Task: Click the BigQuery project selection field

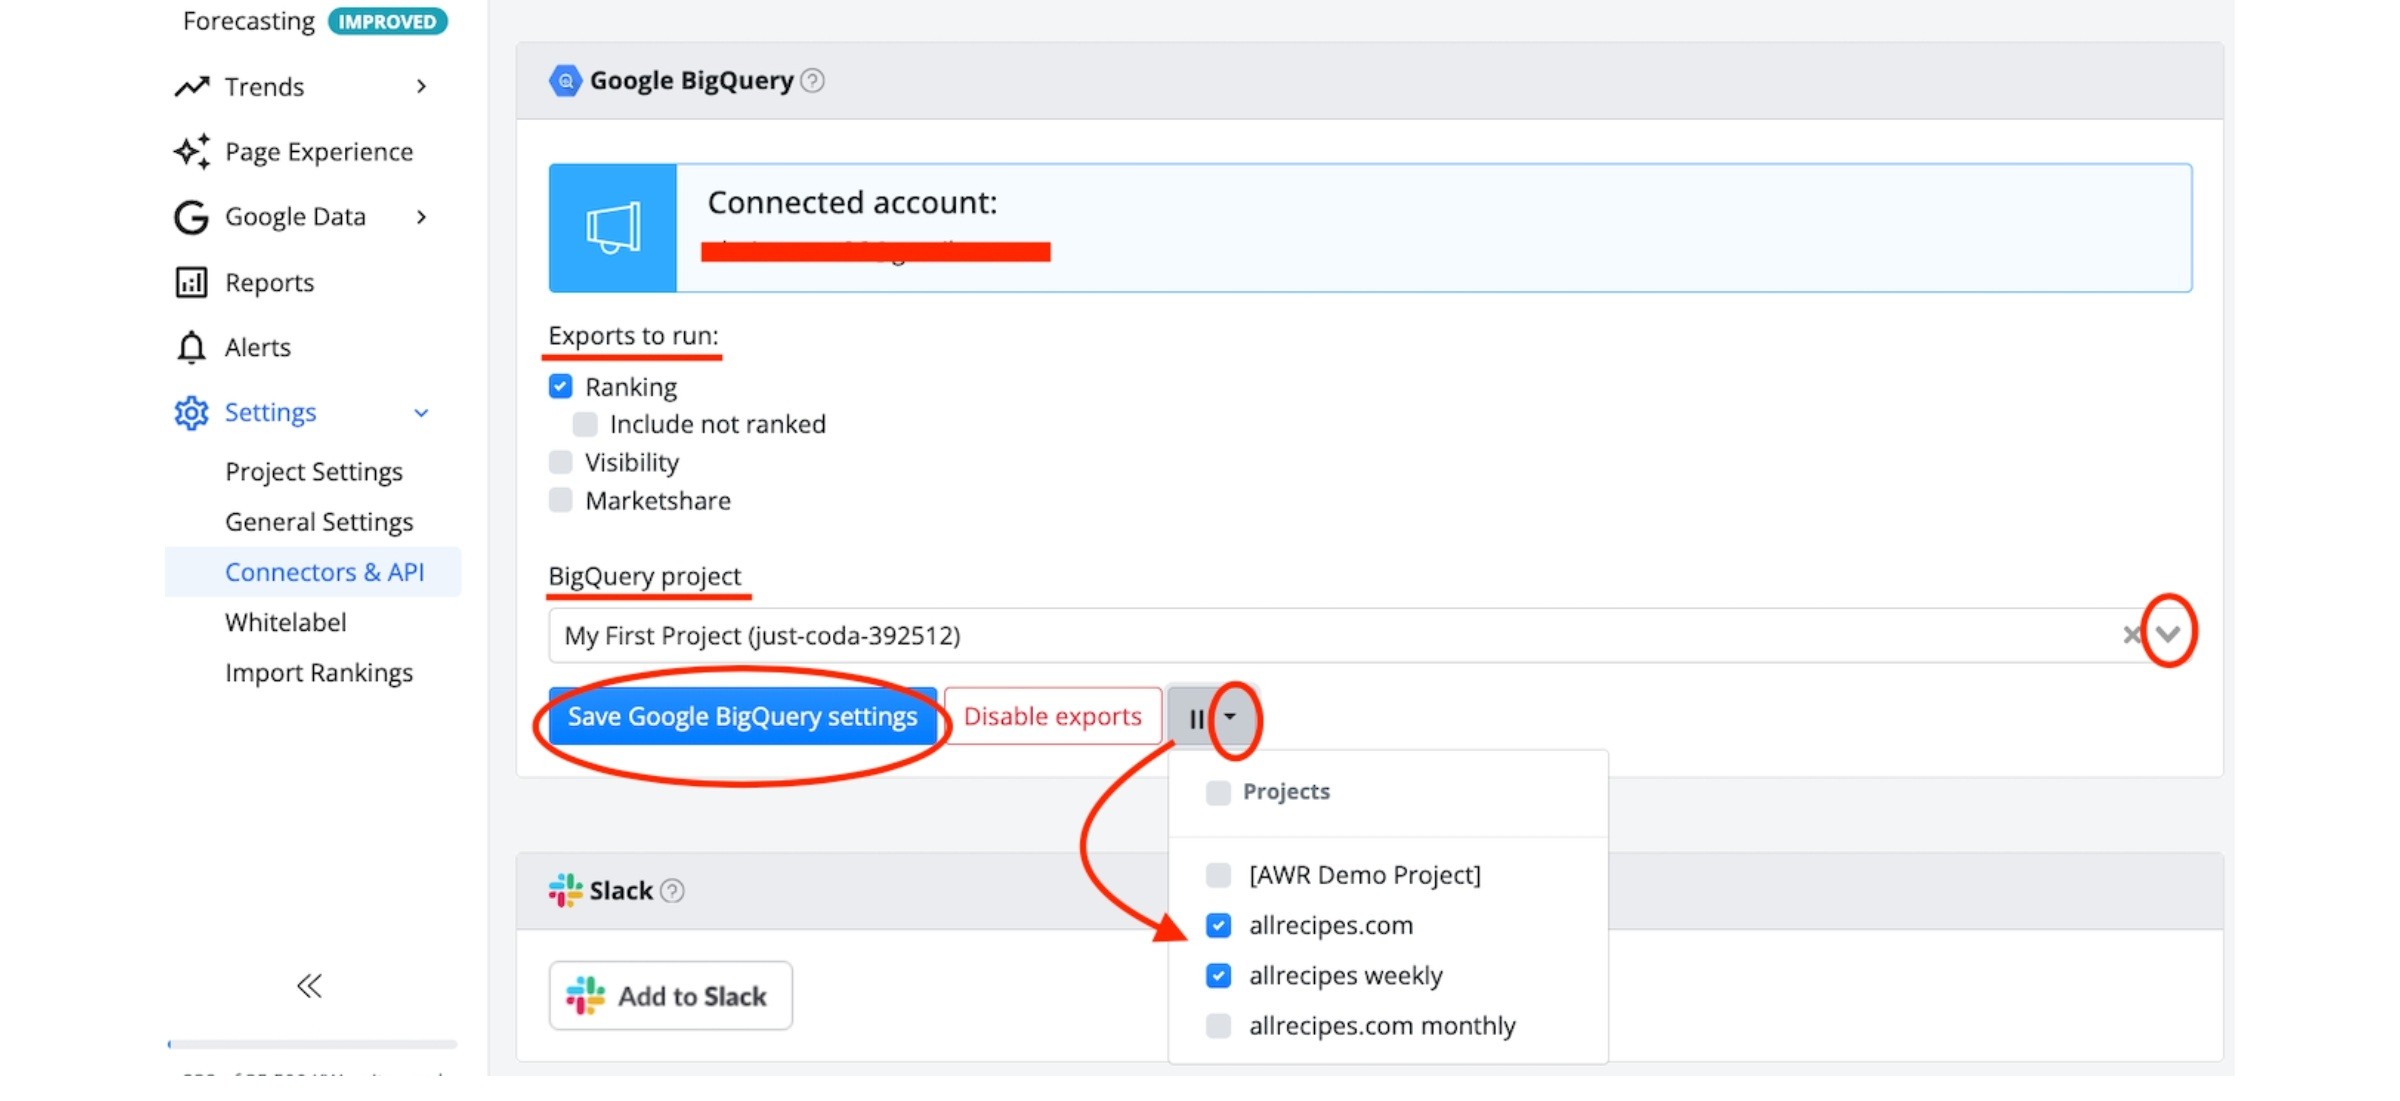Action: [1368, 635]
